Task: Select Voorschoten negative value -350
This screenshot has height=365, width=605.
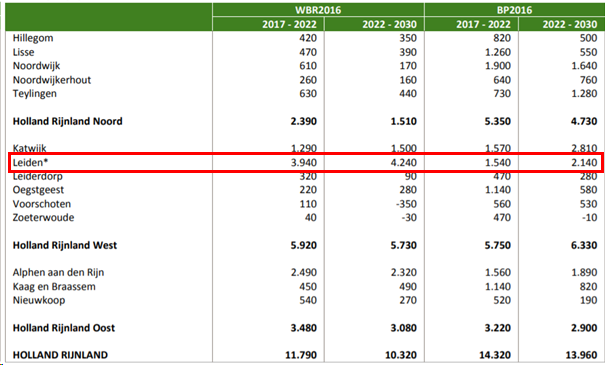Action: pyautogui.click(x=406, y=204)
